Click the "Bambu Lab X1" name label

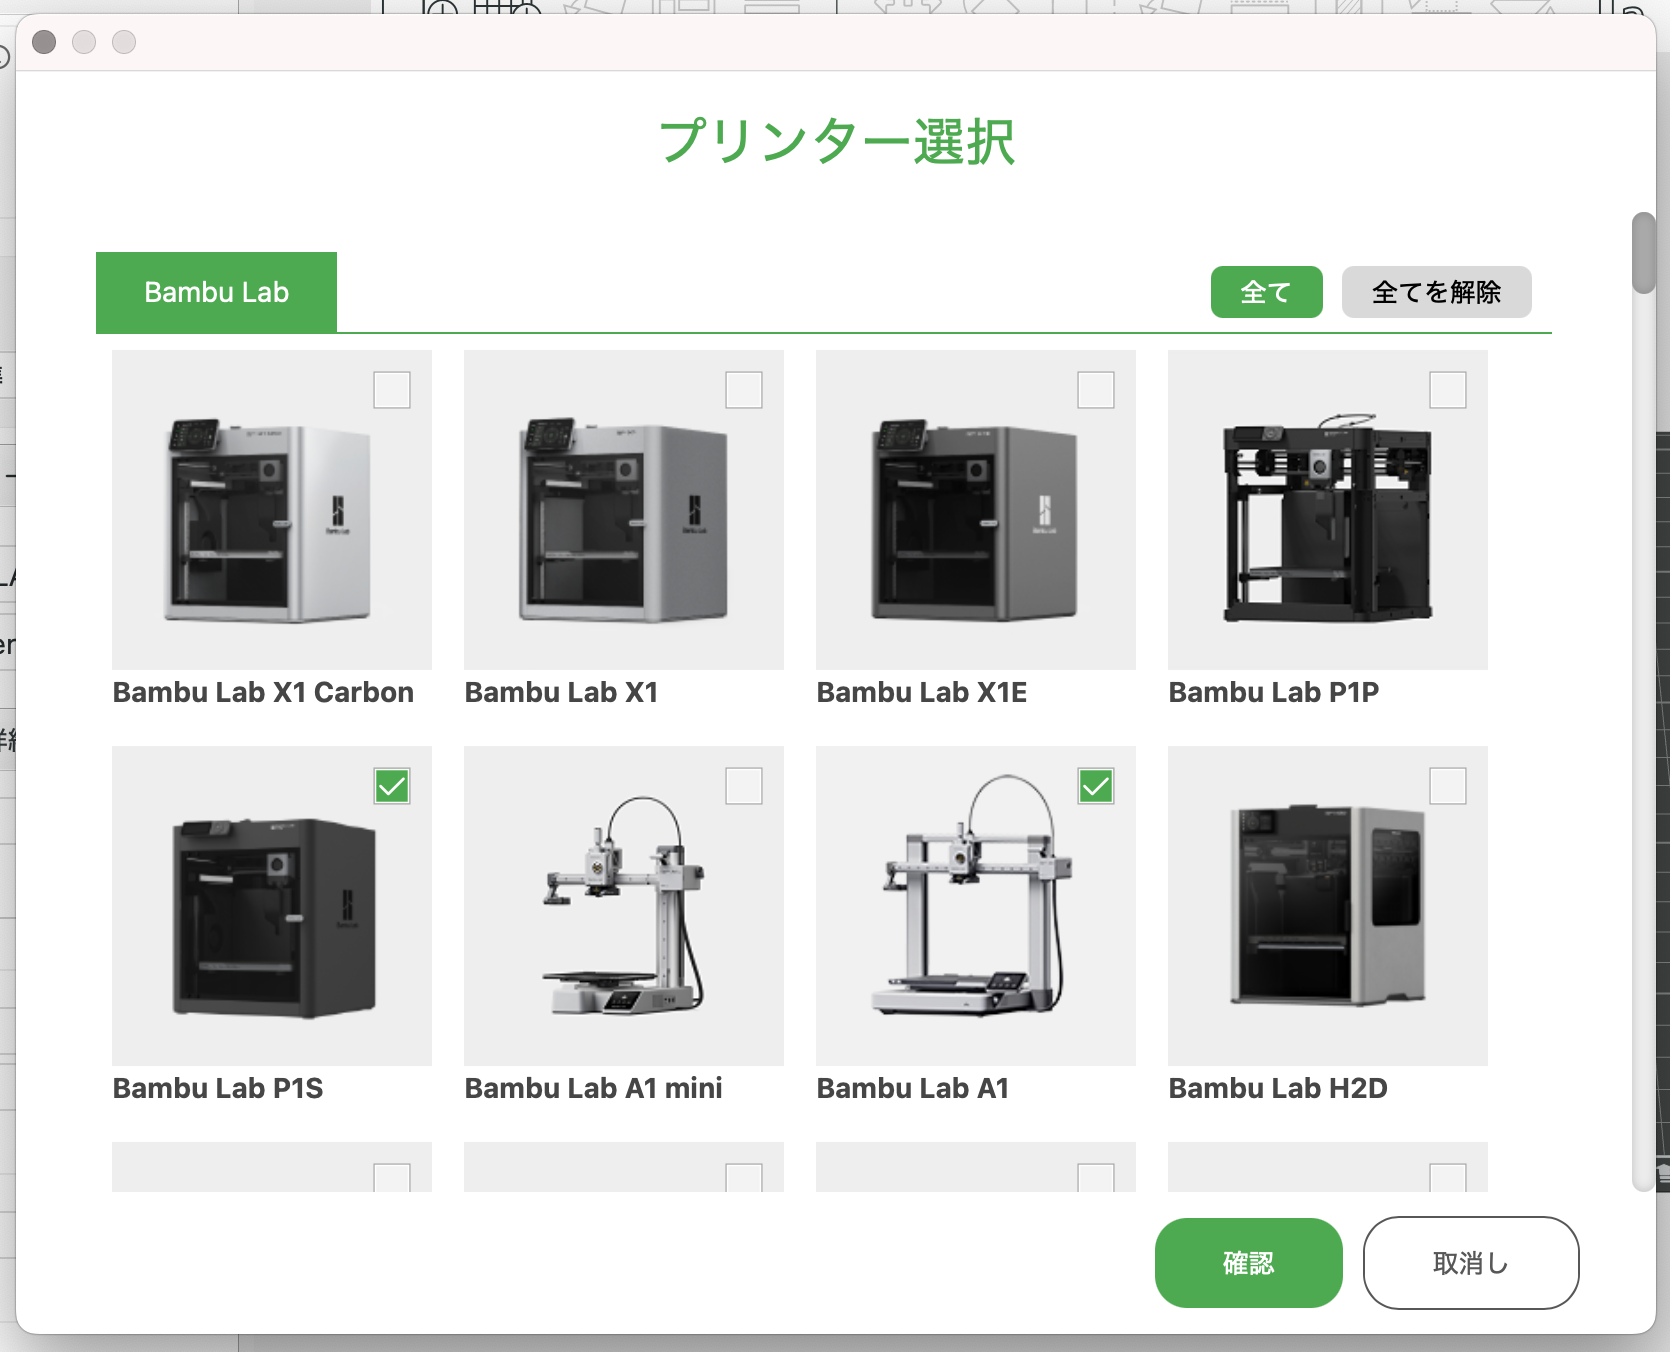[x=562, y=692]
